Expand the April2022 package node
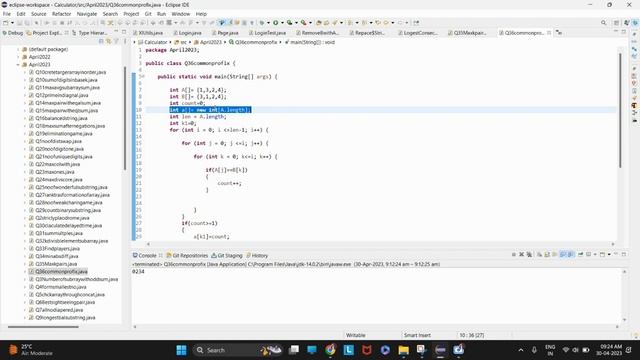The height and width of the screenshot is (360, 640). (x=18, y=57)
